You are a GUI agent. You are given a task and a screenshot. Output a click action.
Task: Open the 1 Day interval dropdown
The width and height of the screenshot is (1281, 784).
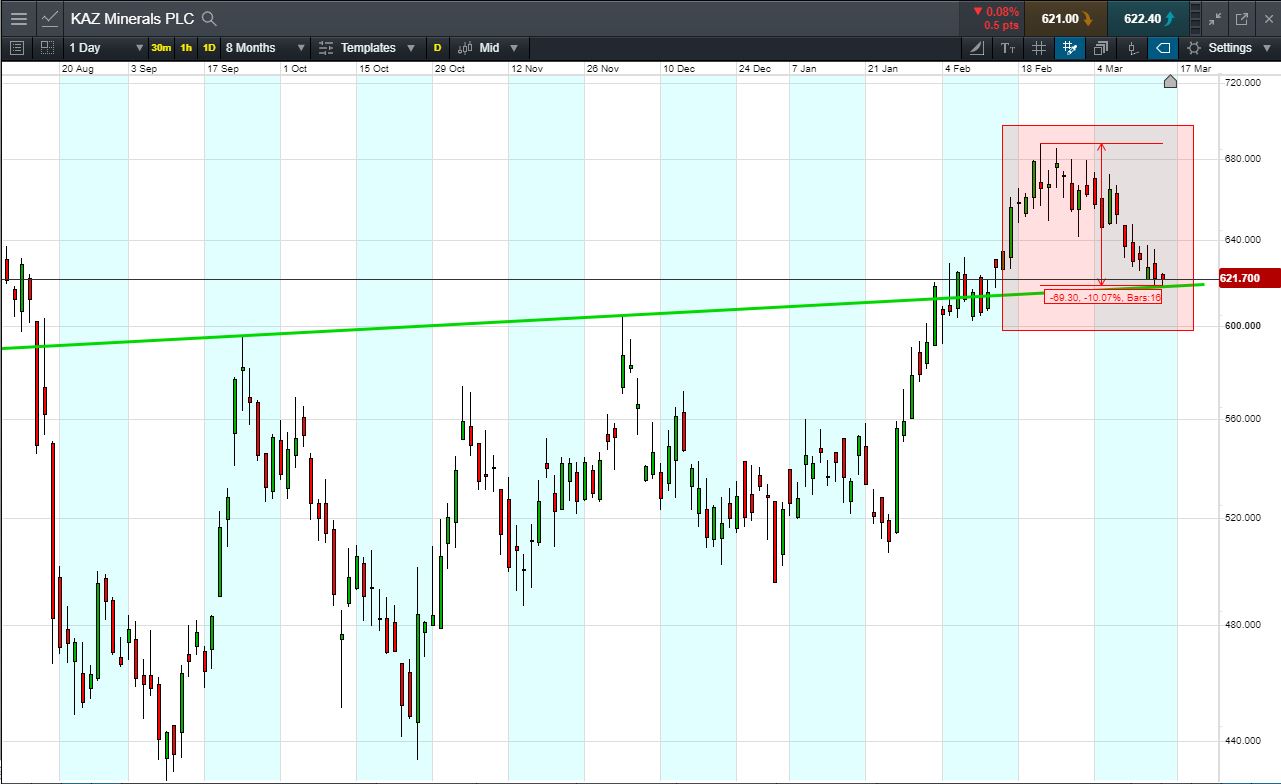tap(105, 47)
